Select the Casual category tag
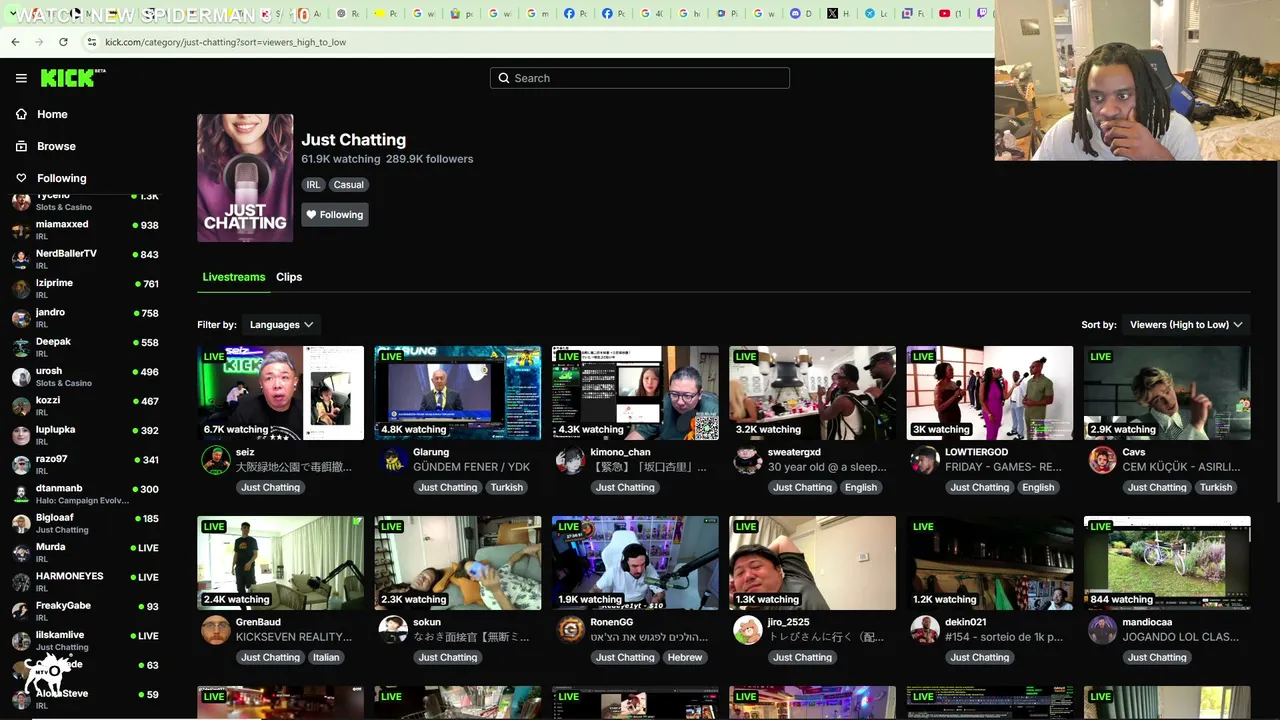 pyautogui.click(x=349, y=185)
